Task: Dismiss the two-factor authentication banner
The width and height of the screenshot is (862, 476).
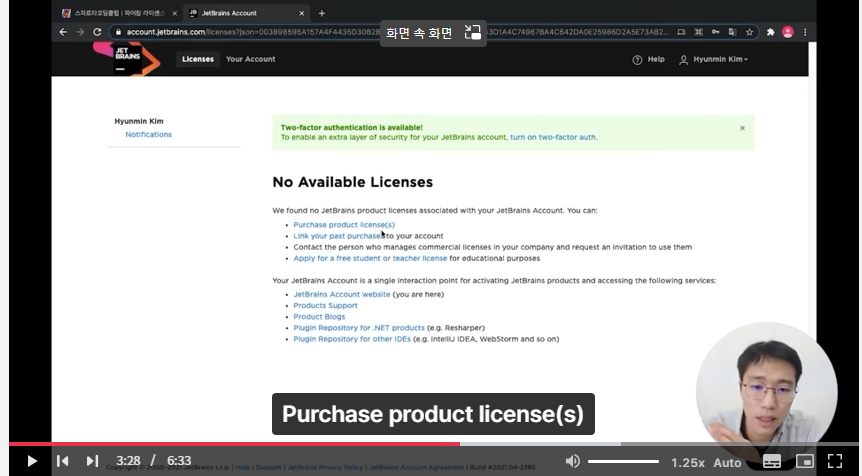Action: (x=742, y=128)
